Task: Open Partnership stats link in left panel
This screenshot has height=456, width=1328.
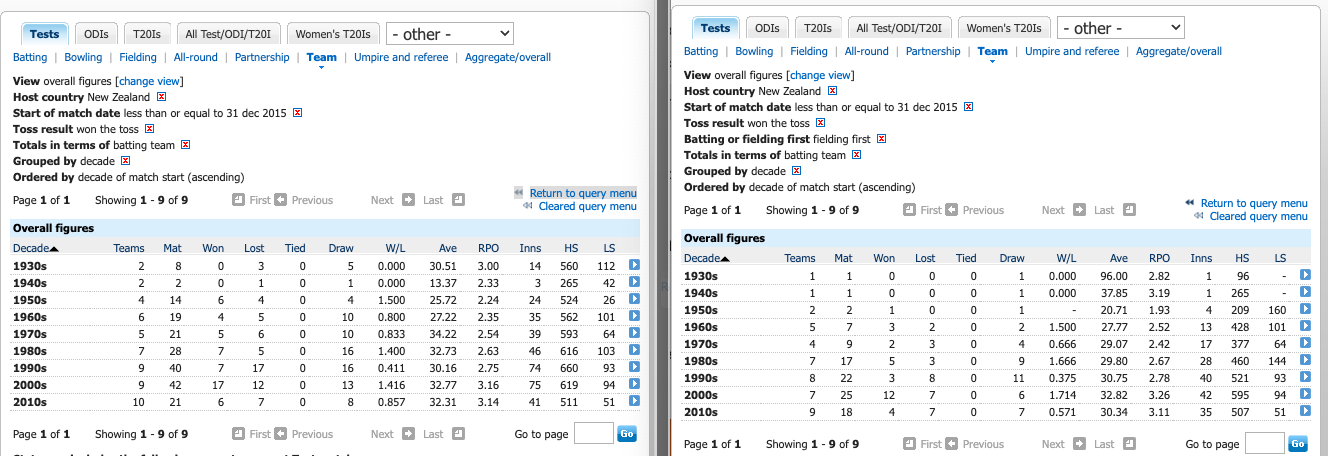Action: click(x=262, y=58)
